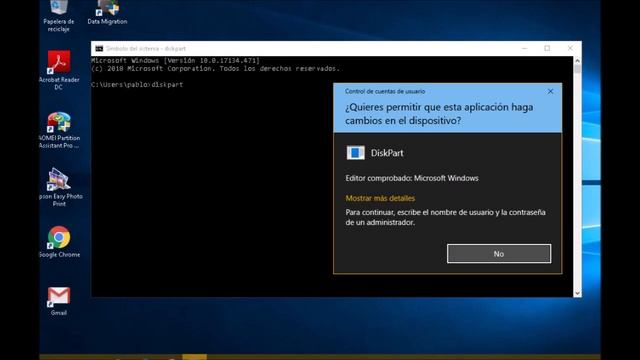Viewport: 640px width, 360px height.
Task: Click Mostrar más detalles link
Action: coord(380,198)
